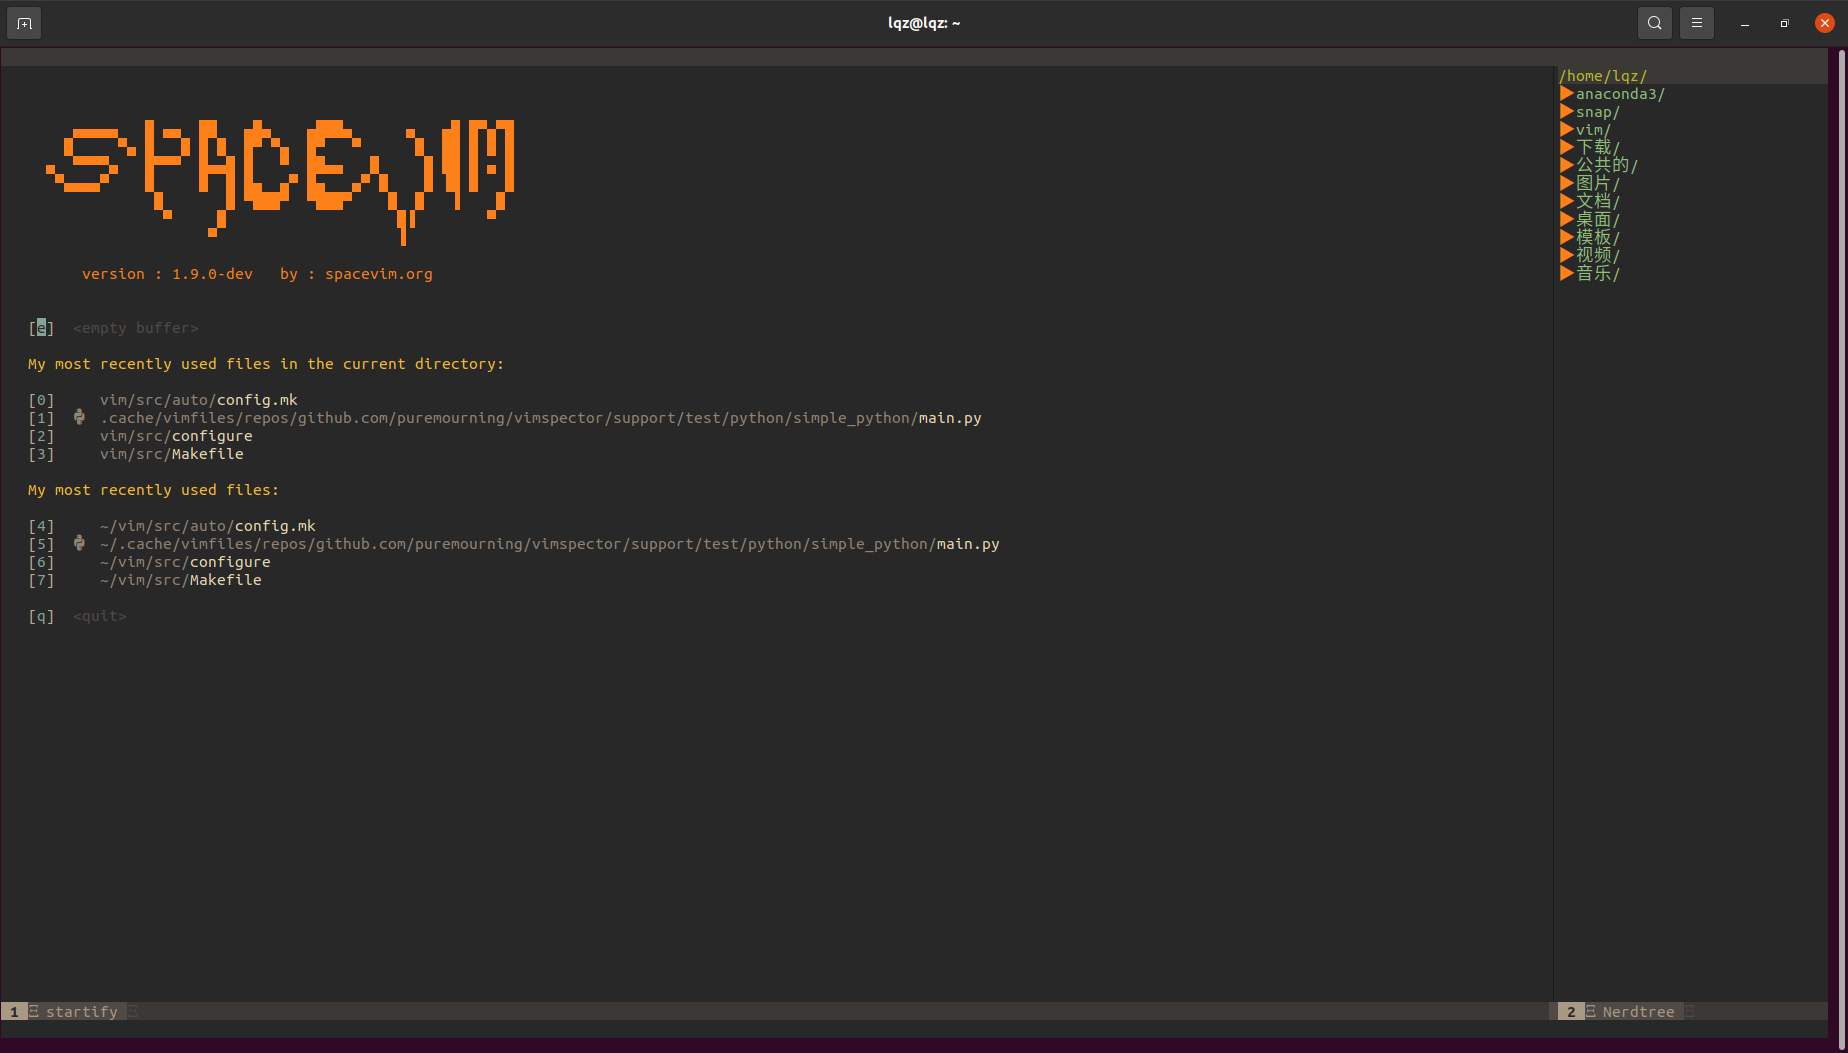Open ~/vim/src/configure entry [6]
Screen dimensions: 1848x1053
[185, 562]
